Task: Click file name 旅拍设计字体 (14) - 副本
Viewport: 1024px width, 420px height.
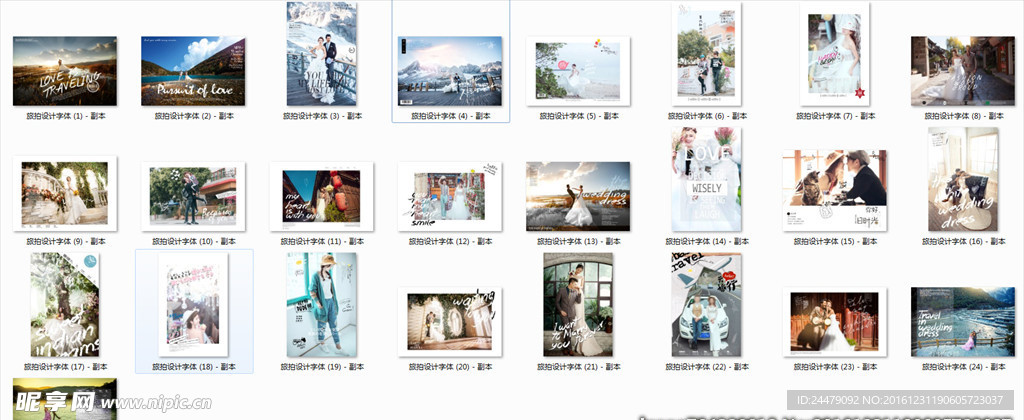Action: (x=707, y=242)
